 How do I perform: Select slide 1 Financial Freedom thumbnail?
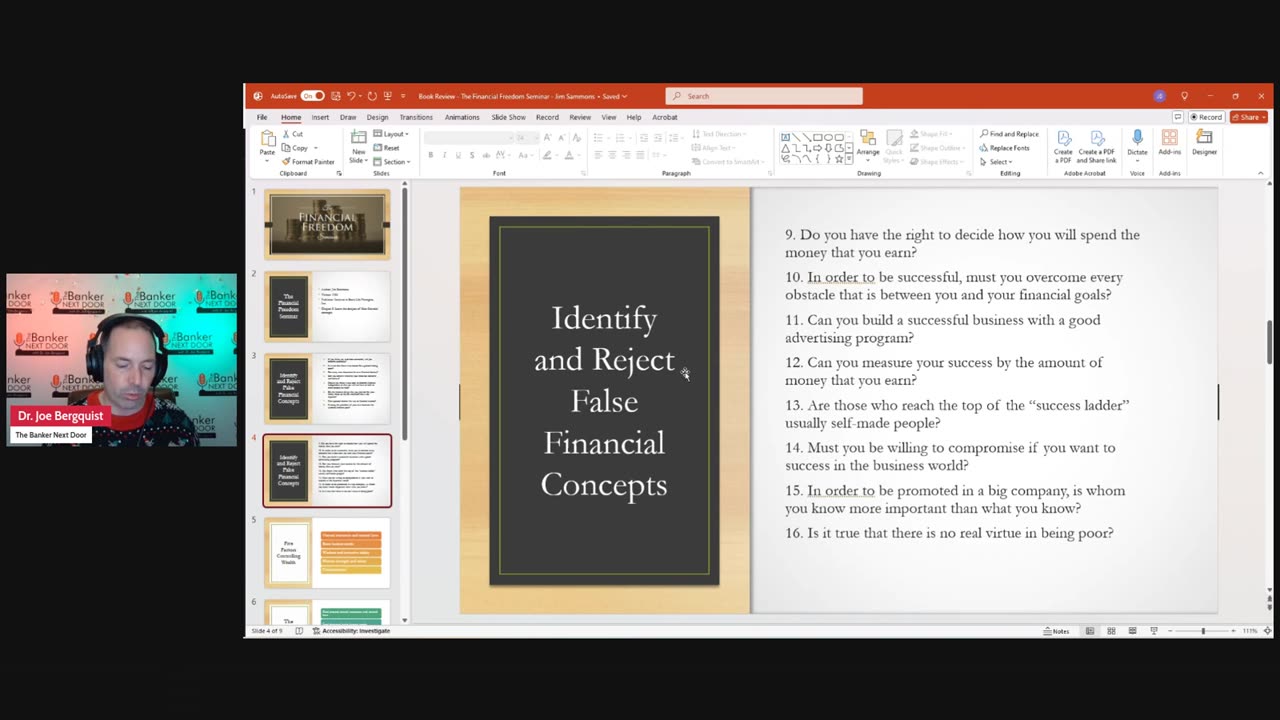click(x=327, y=225)
